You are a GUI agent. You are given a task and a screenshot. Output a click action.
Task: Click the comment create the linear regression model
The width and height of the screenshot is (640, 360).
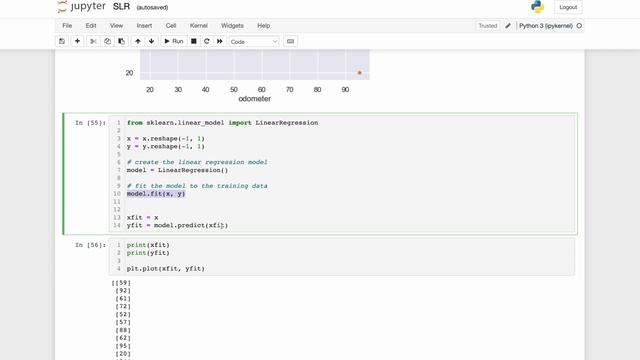(197, 162)
